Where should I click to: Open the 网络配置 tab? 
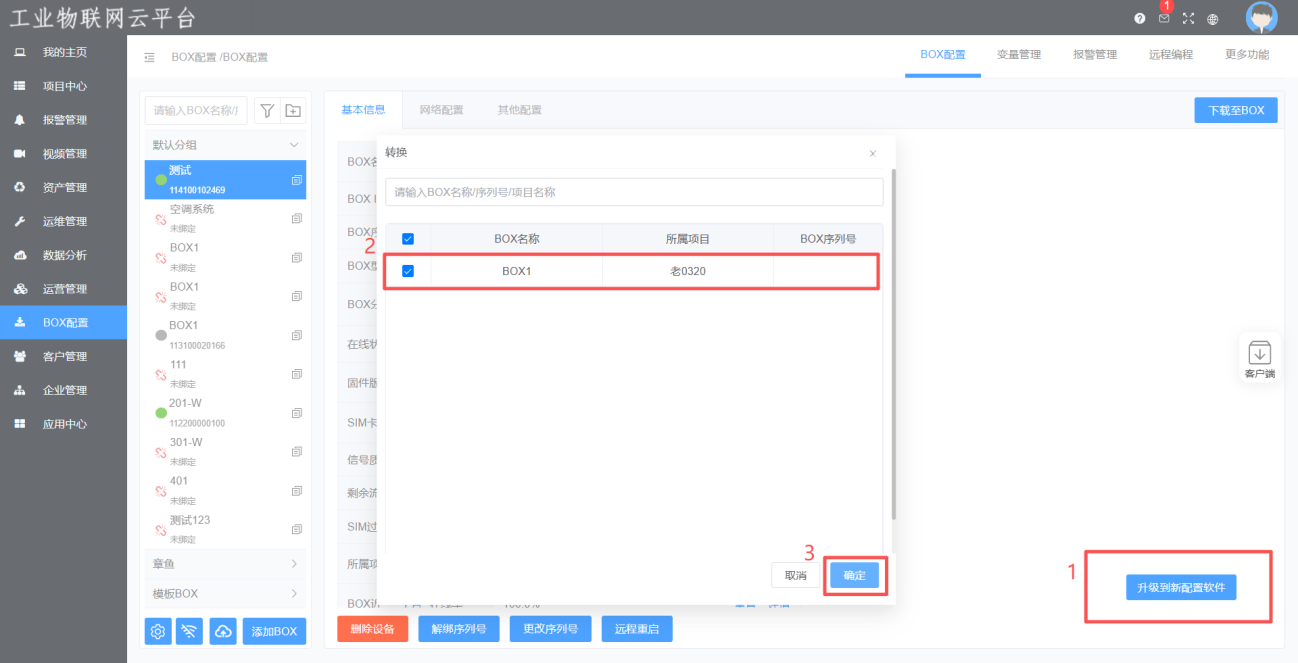[x=441, y=110]
